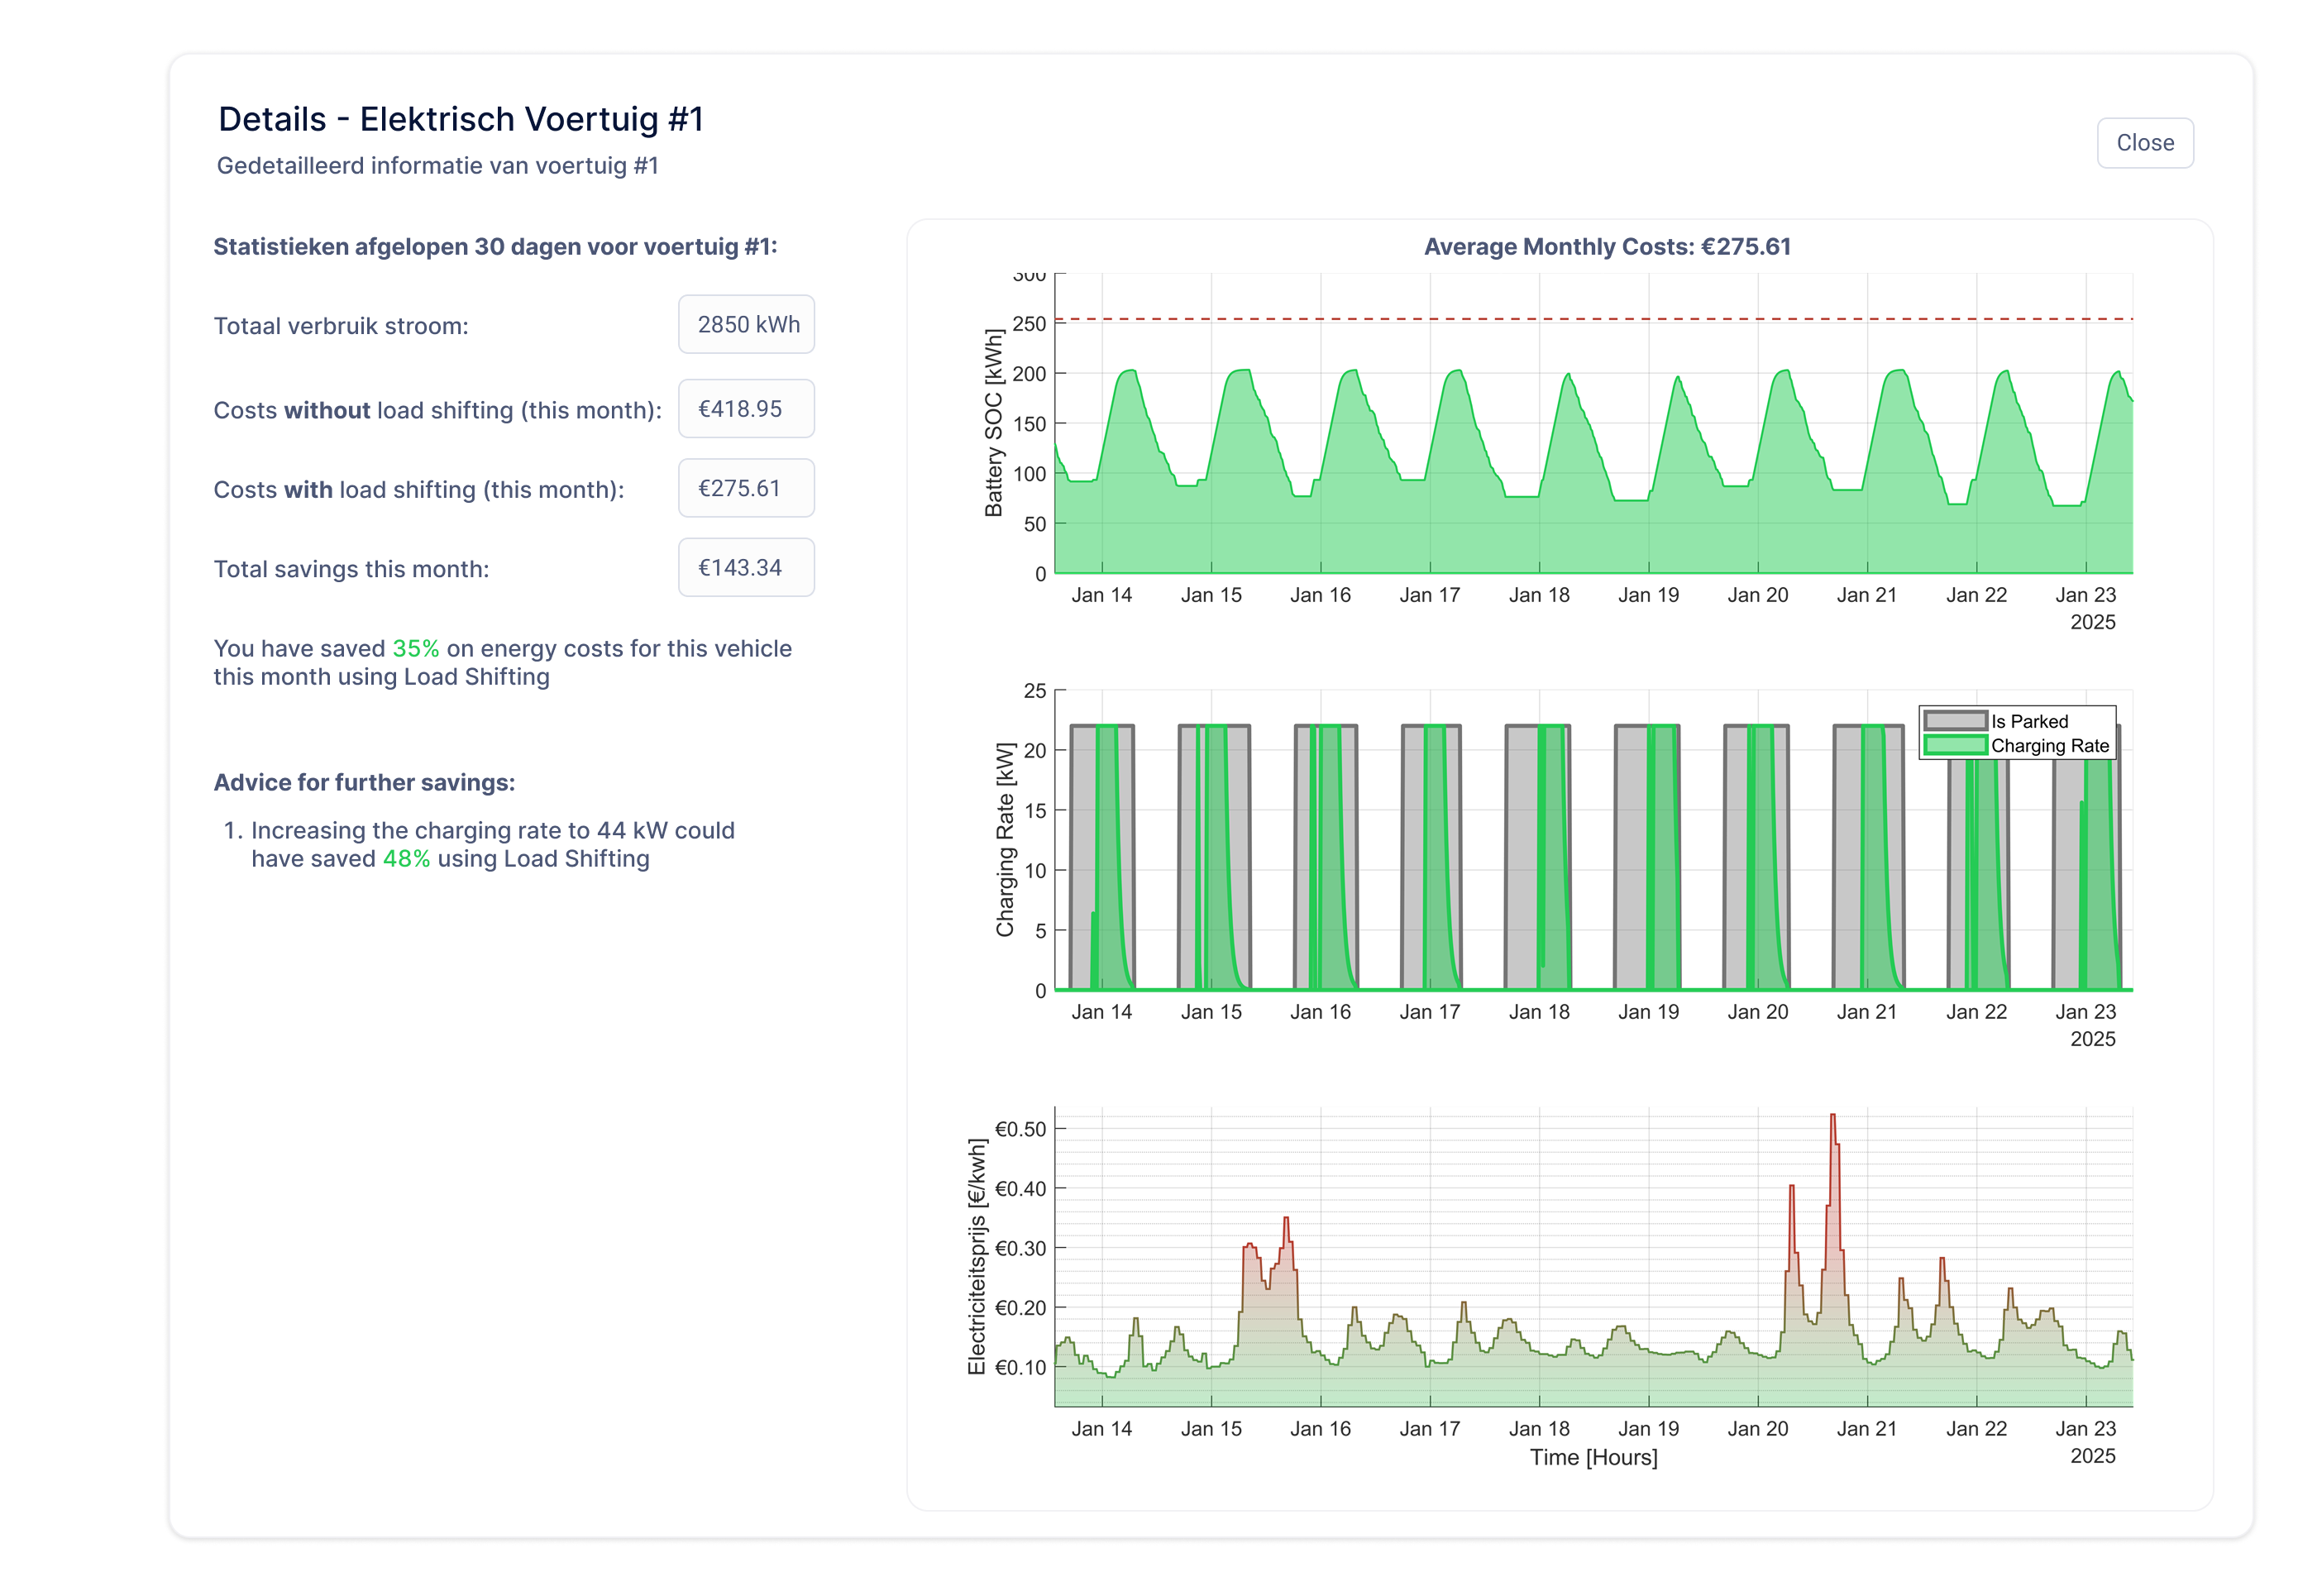This screenshot has width=2322, height=1596.
Task: Click the Total savings €143.34 field
Action: (x=746, y=568)
